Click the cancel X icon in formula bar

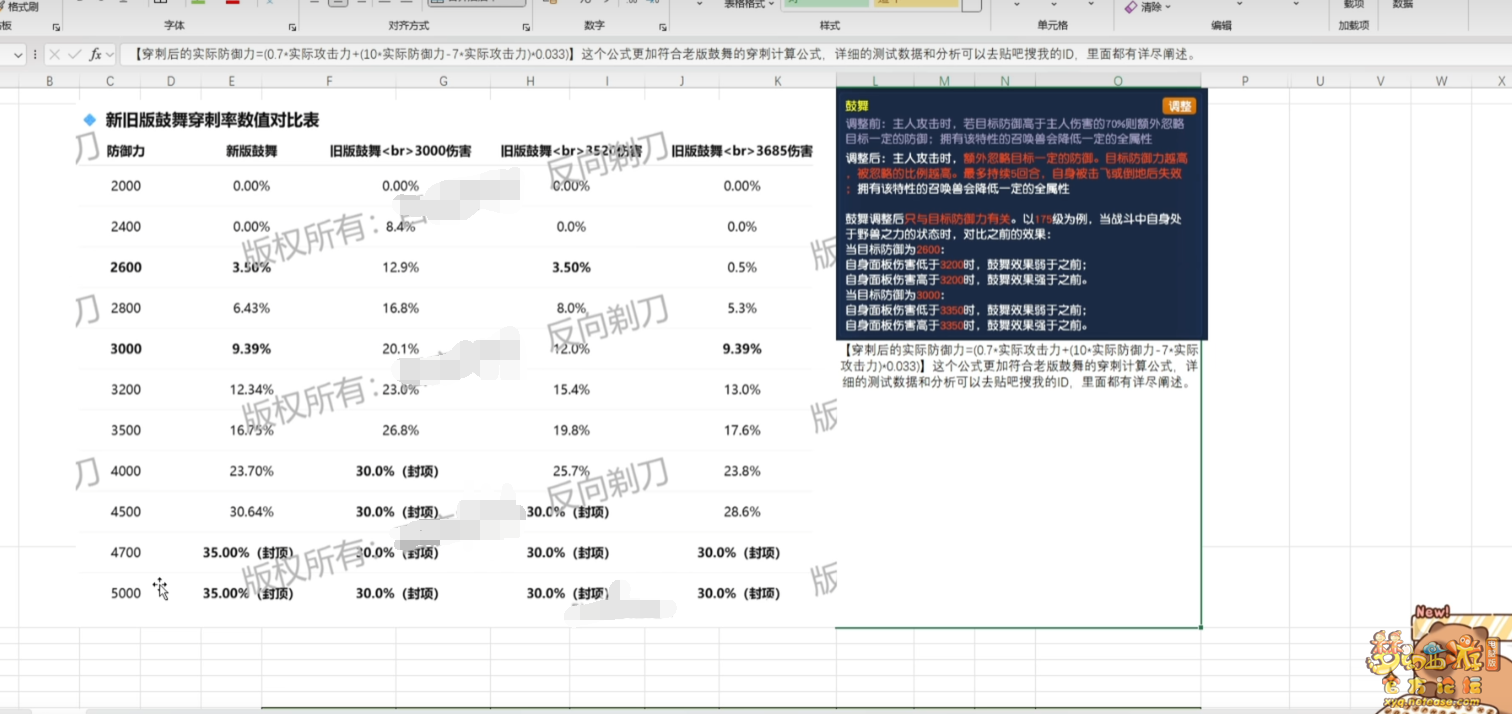coord(54,55)
